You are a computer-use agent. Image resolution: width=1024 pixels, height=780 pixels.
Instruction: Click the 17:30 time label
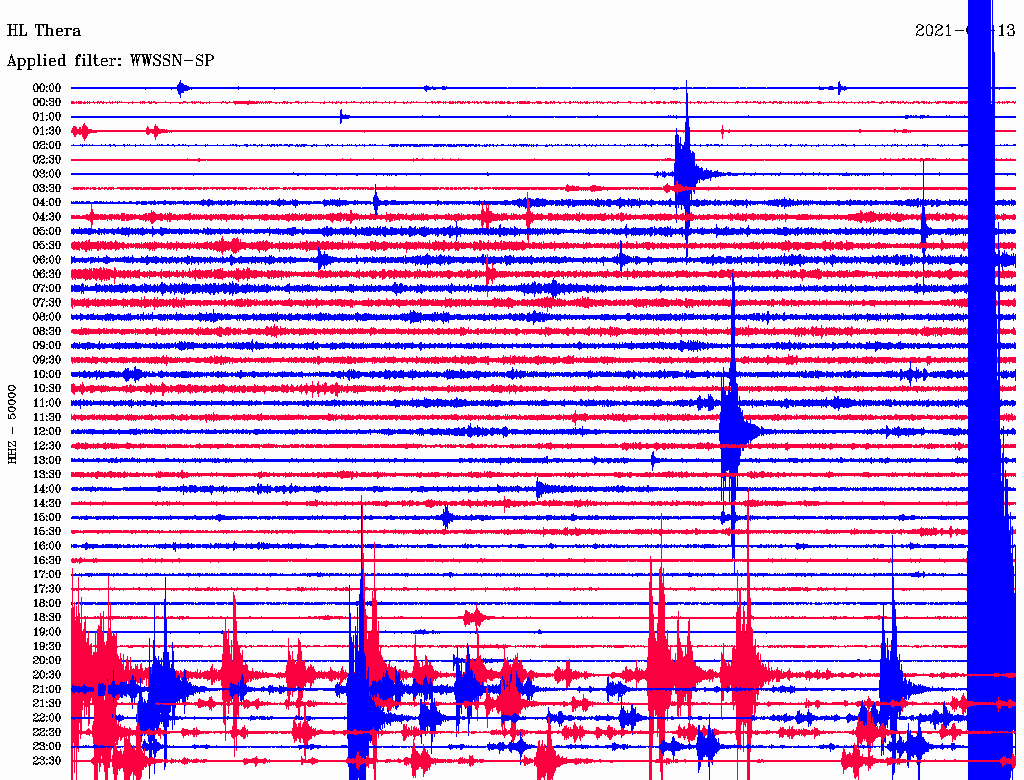47,589
